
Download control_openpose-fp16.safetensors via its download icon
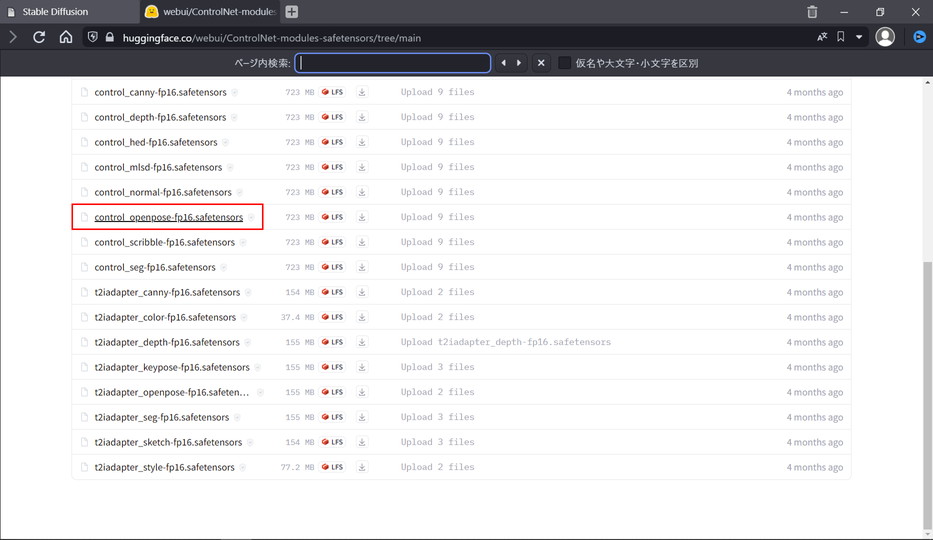click(362, 217)
